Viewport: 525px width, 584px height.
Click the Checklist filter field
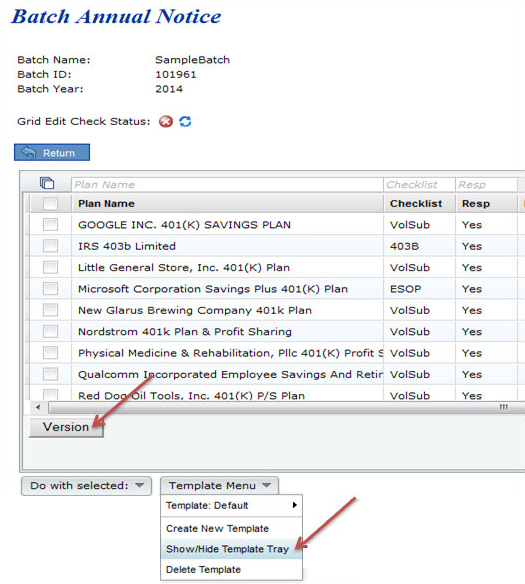pyautogui.click(x=419, y=185)
